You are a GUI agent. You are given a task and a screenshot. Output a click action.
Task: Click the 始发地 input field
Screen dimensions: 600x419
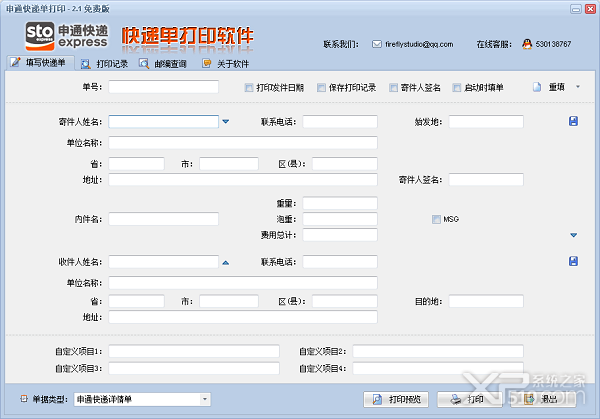pos(486,122)
